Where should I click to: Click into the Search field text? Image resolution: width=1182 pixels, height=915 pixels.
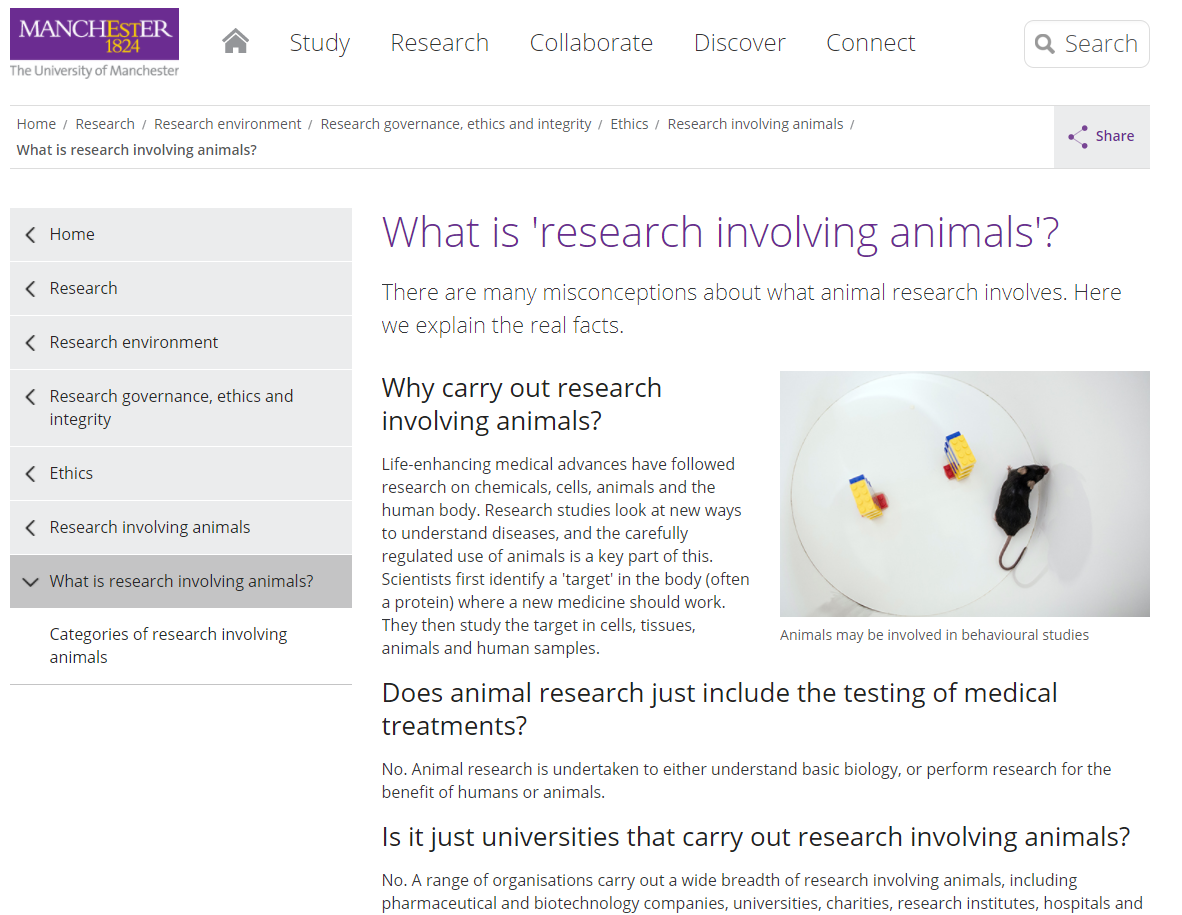1101,44
